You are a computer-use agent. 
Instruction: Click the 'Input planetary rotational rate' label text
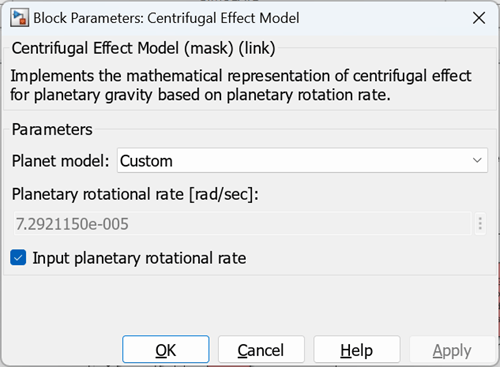139,258
